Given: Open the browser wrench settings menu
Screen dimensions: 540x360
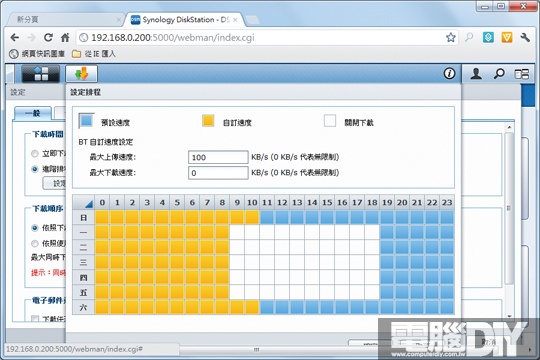Looking at the screenshot, I should 525,37.
